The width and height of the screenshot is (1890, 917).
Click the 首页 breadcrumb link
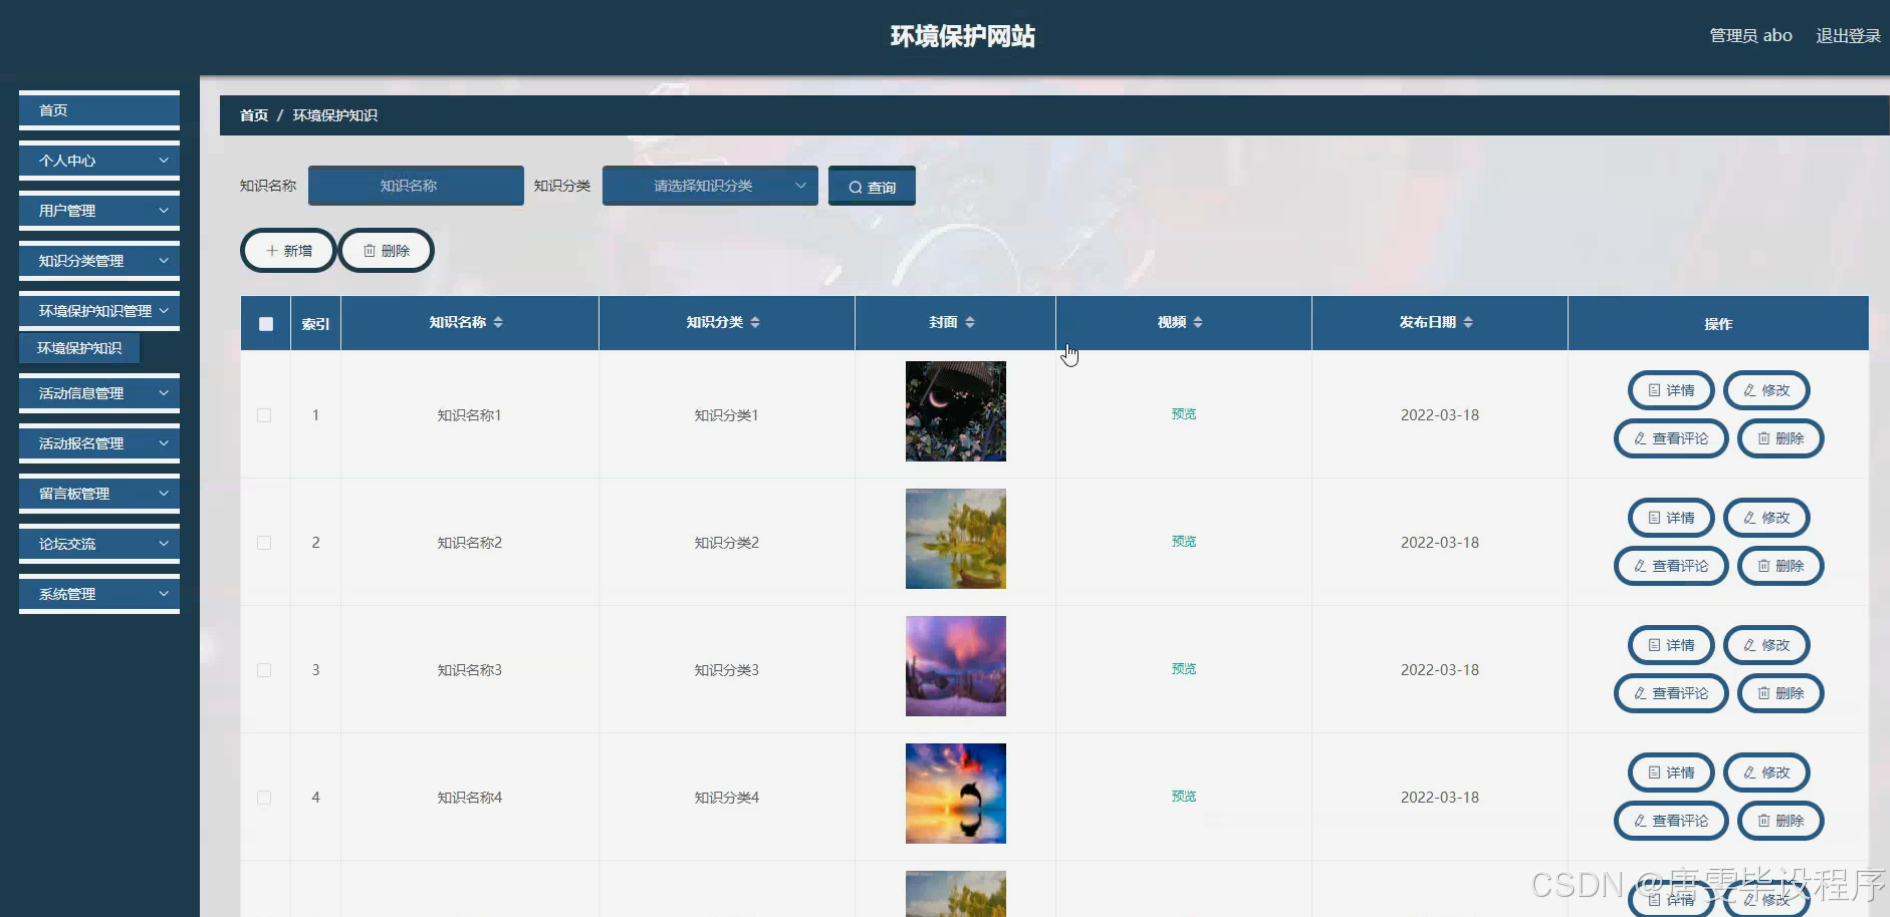pos(254,115)
